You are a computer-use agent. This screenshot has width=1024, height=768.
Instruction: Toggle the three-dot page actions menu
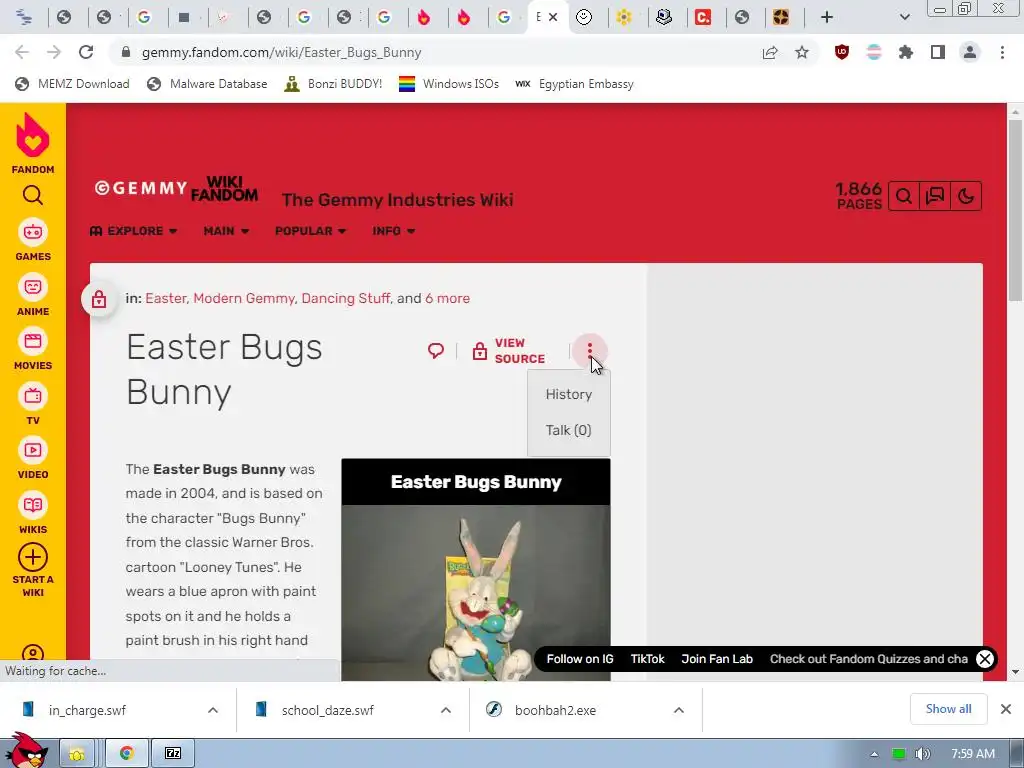pyautogui.click(x=589, y=351)
